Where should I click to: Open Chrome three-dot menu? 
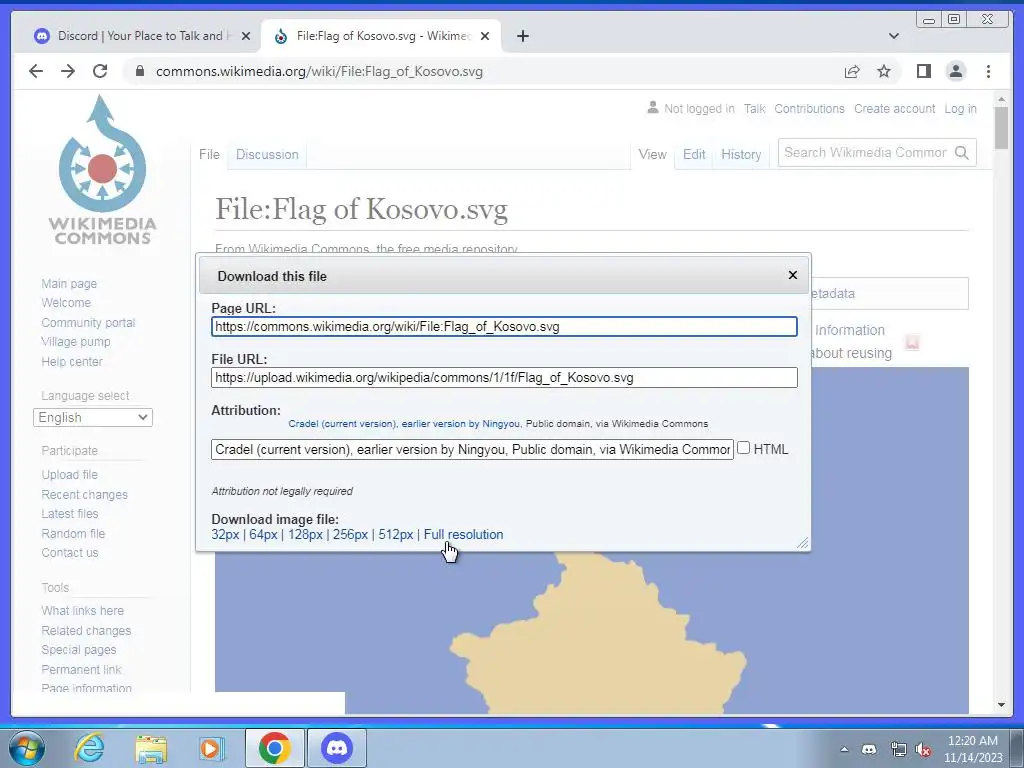[x=988, y=71]
